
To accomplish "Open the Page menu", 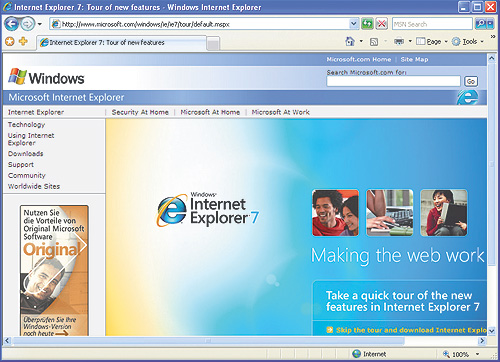I will [x=432, y=41].
